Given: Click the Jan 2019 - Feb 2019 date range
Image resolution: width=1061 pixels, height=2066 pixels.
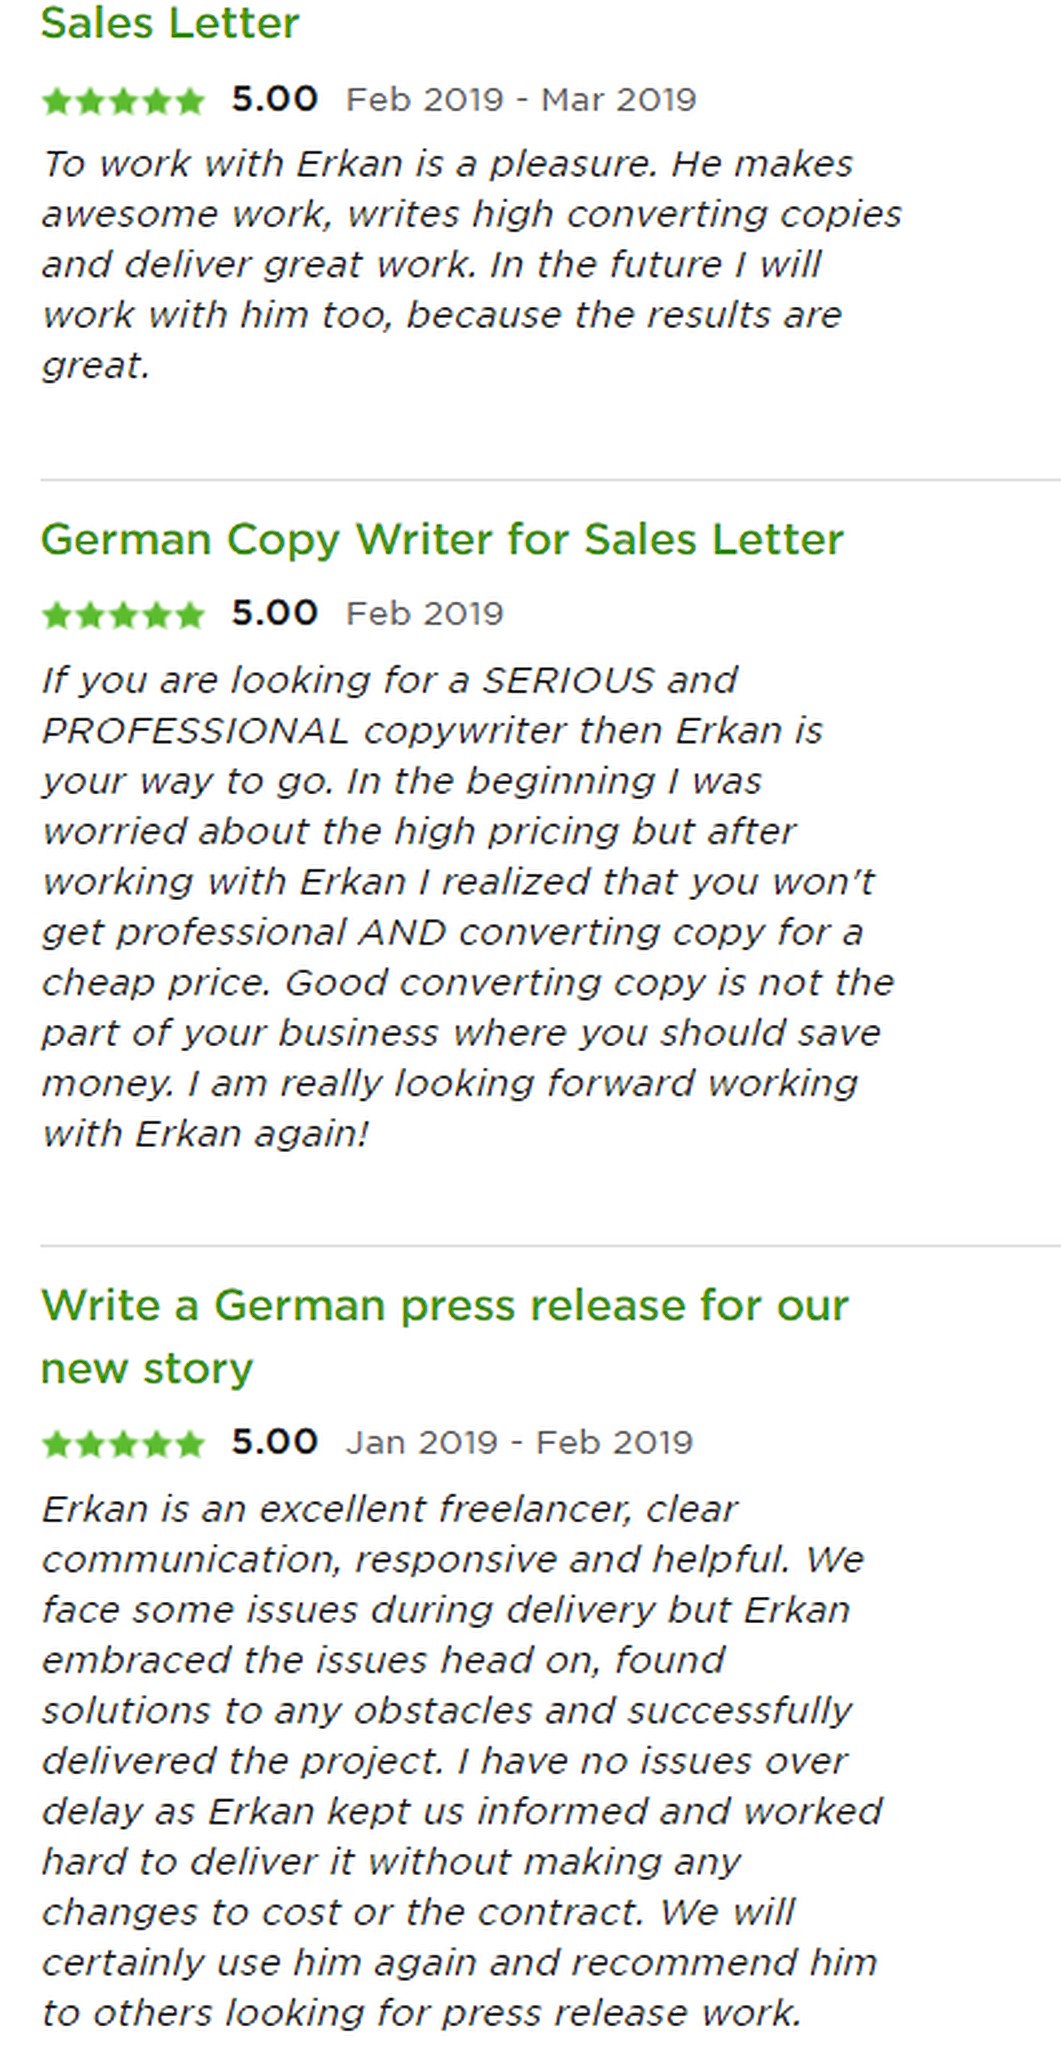Looking at the screenshot, I should 519,1443.
